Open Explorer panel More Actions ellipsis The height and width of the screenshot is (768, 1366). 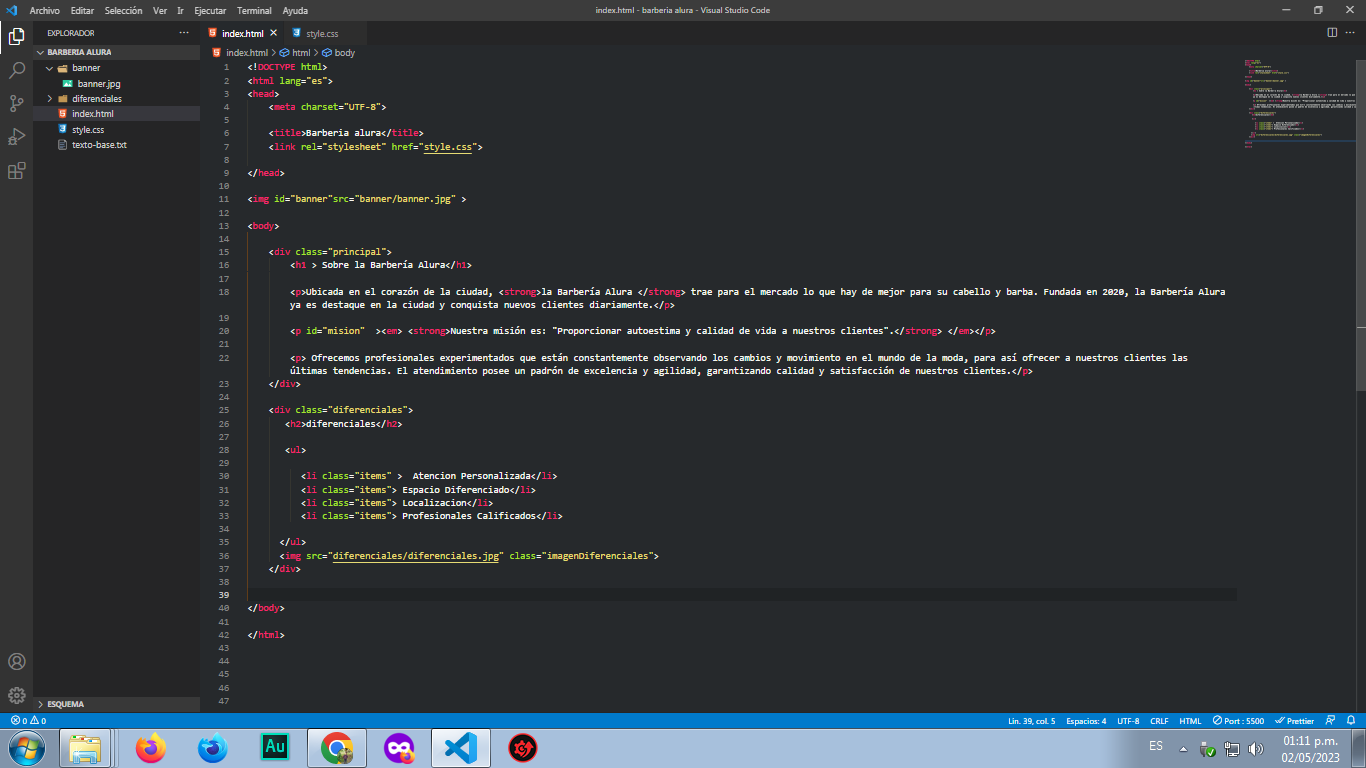point(183,33)
